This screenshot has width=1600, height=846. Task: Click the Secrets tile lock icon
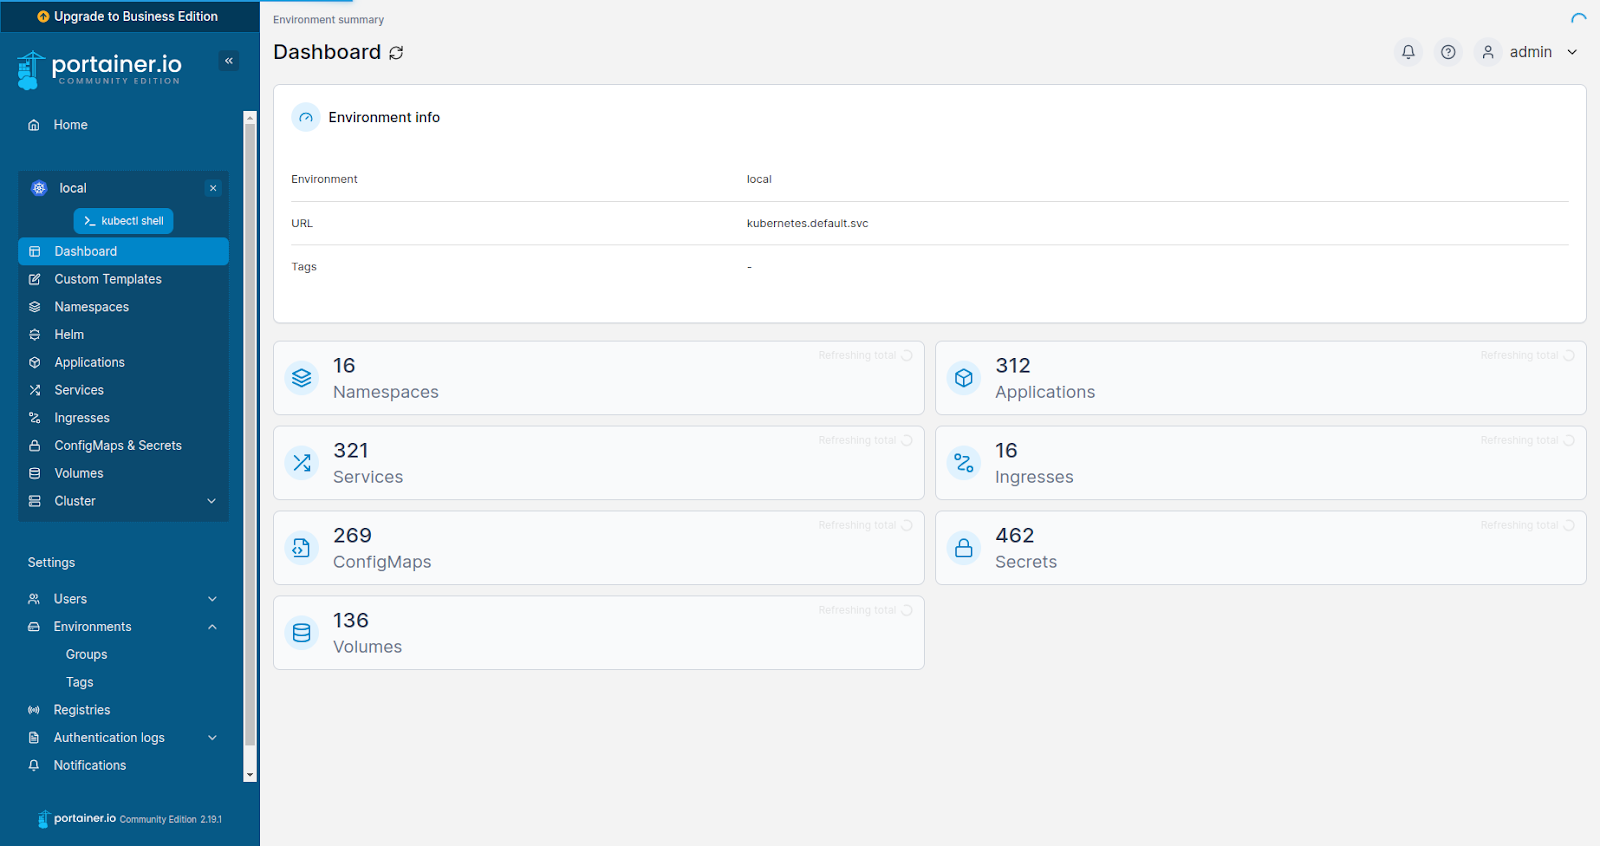pyautogui.click(x=964, y=548)
